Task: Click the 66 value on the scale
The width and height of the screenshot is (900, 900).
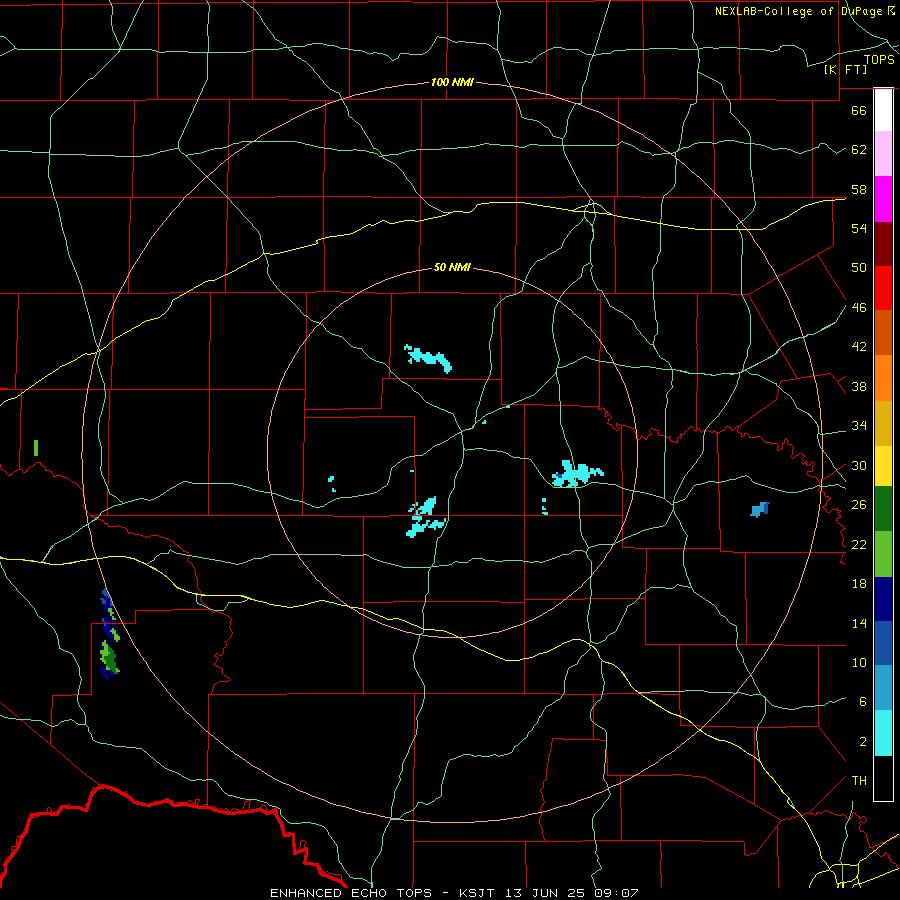Action: click(859, 110)
